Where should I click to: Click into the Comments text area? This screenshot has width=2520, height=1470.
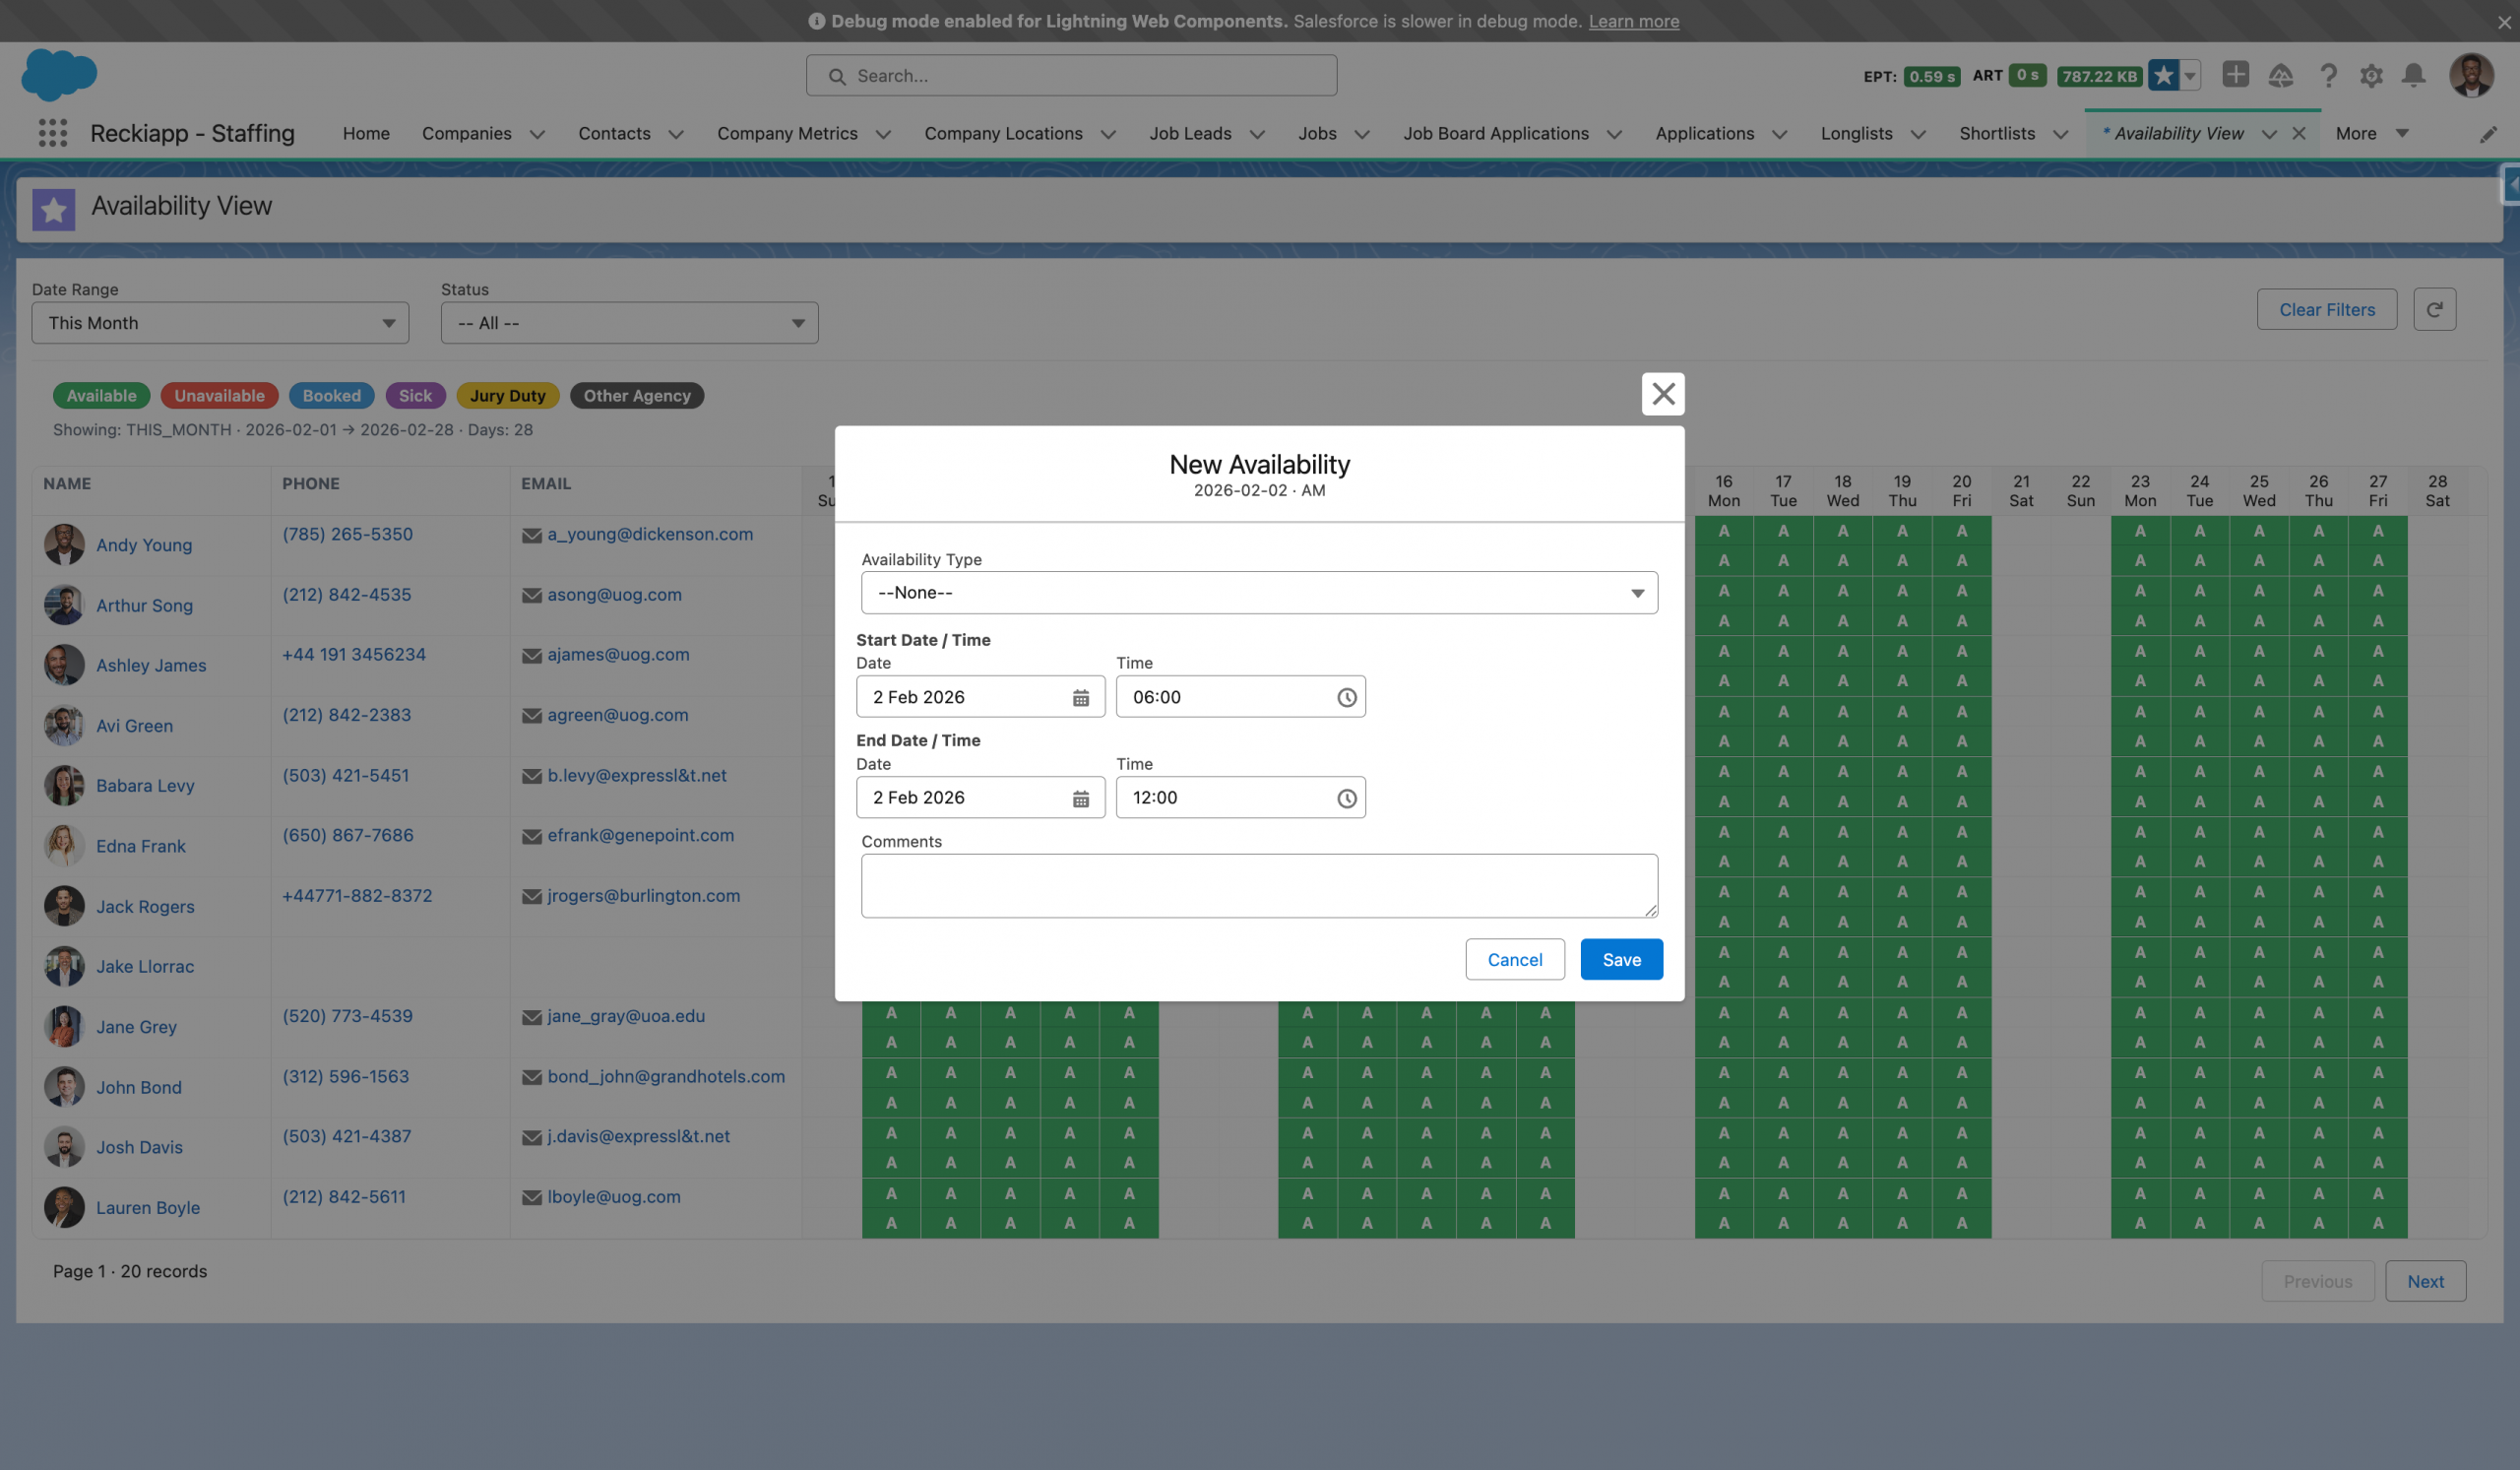tap(1259, 885)
